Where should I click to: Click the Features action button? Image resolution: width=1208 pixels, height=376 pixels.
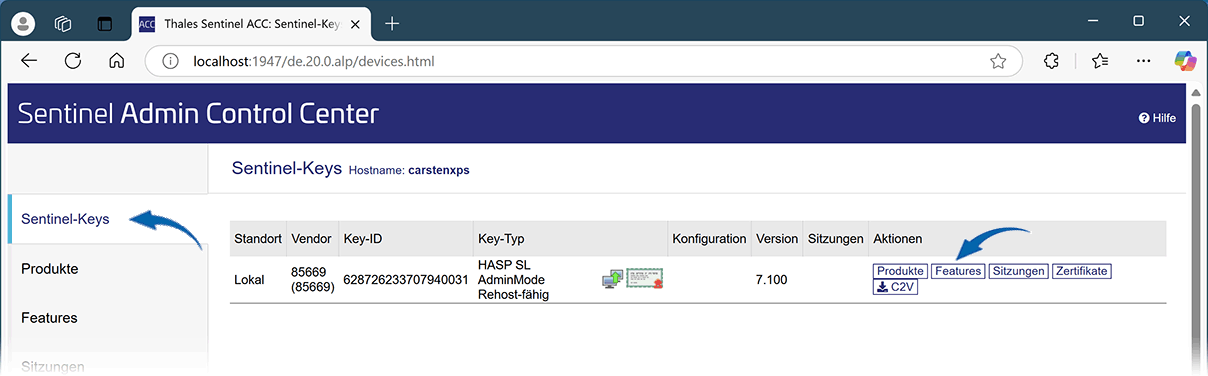(x=958, y=271)
